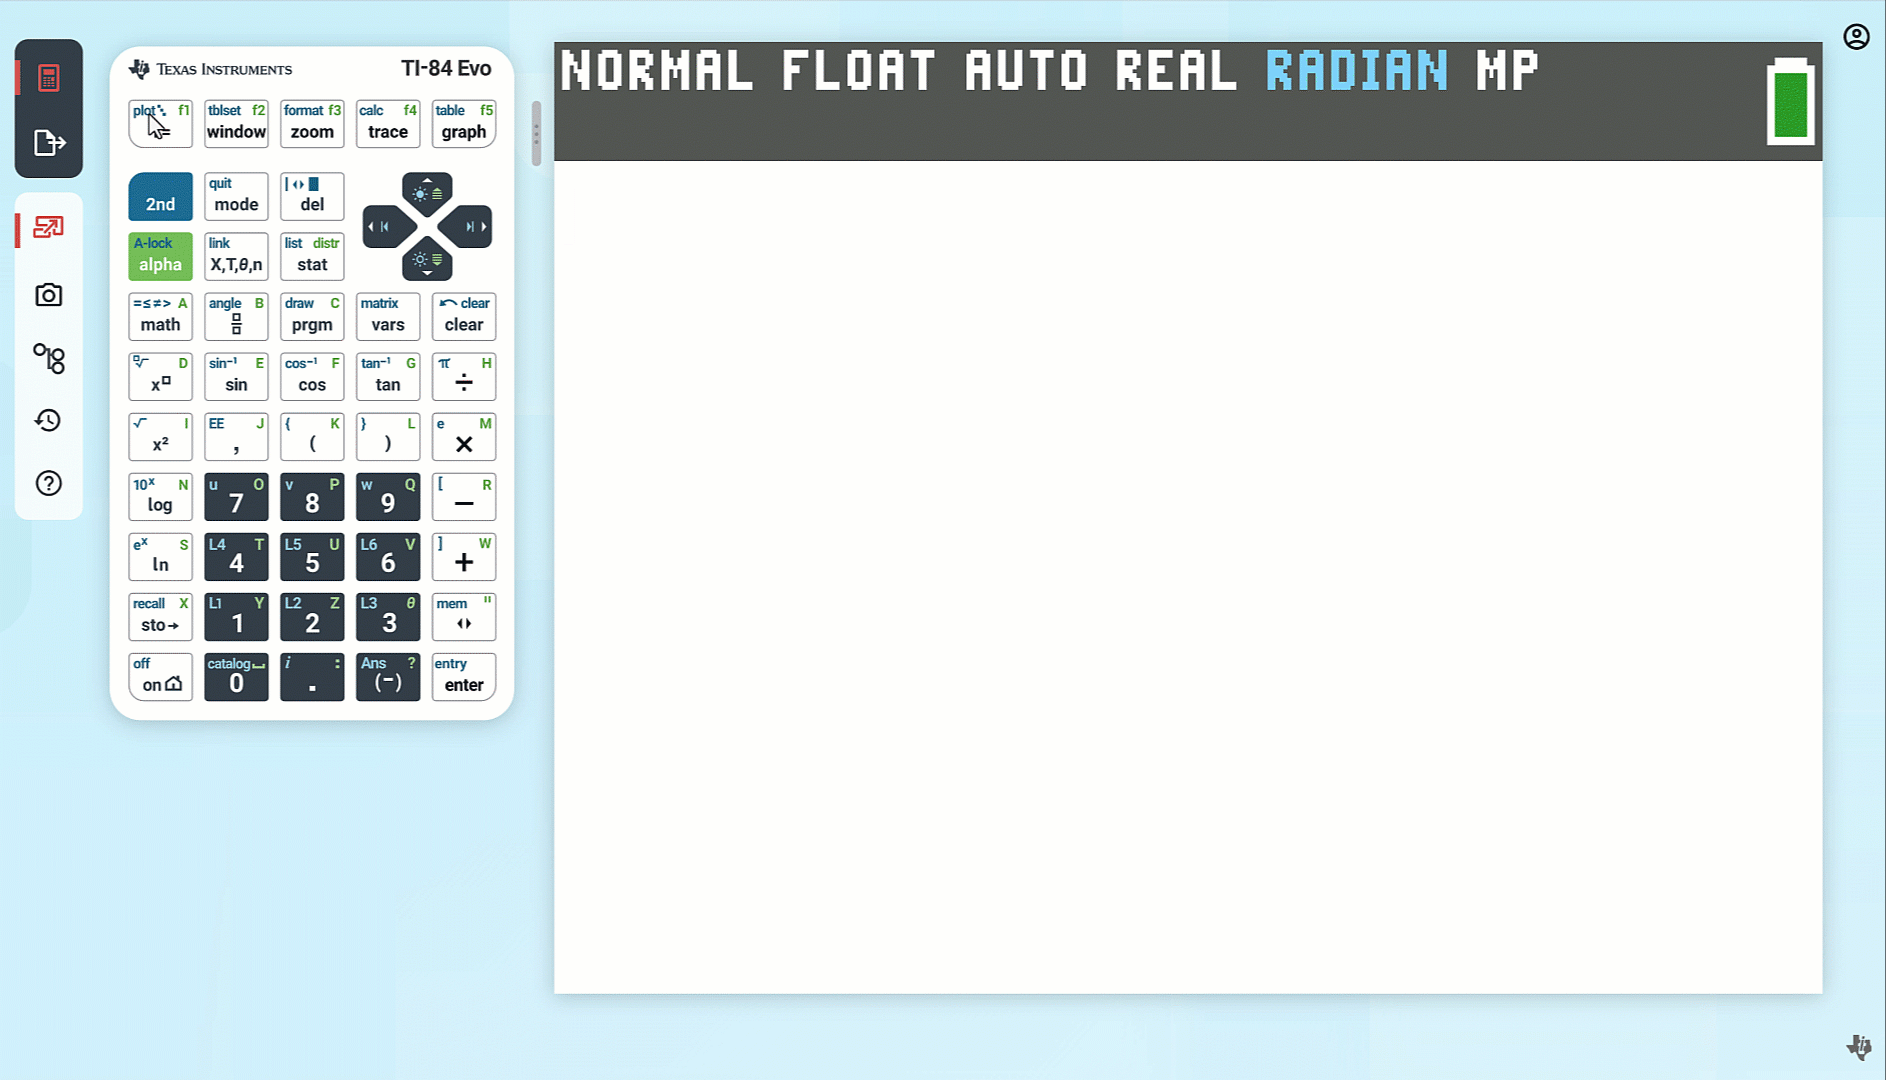The height and width of the screenshot is (1080, 1886).
Task: Click the trace key
Action: (x=388, y=124)
